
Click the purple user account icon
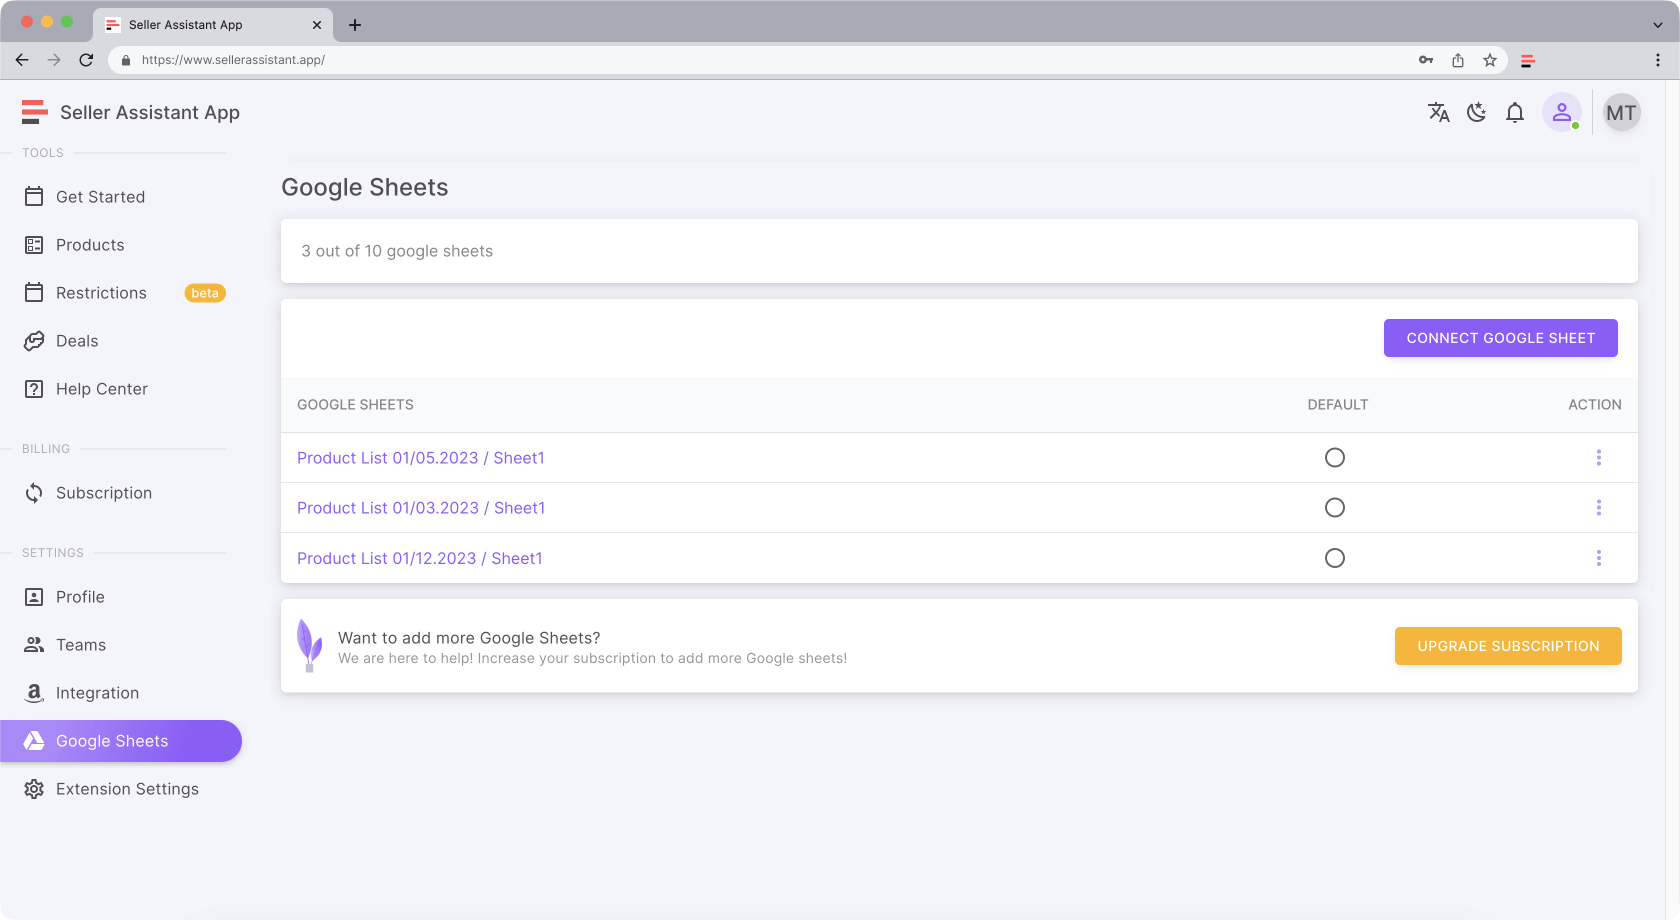pos(1561,113)
